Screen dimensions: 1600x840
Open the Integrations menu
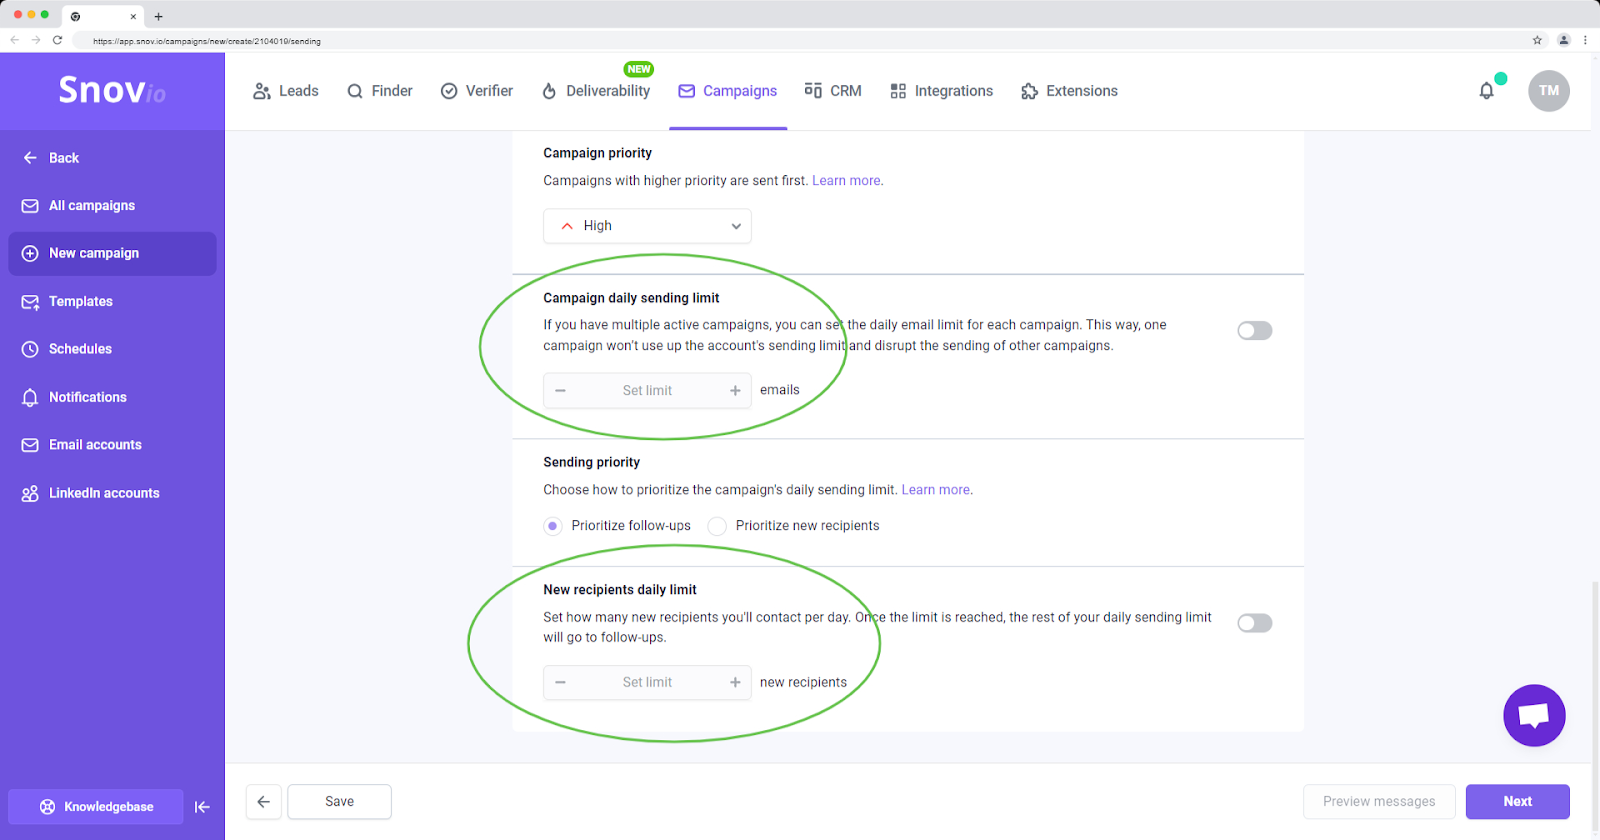[942, 91]
